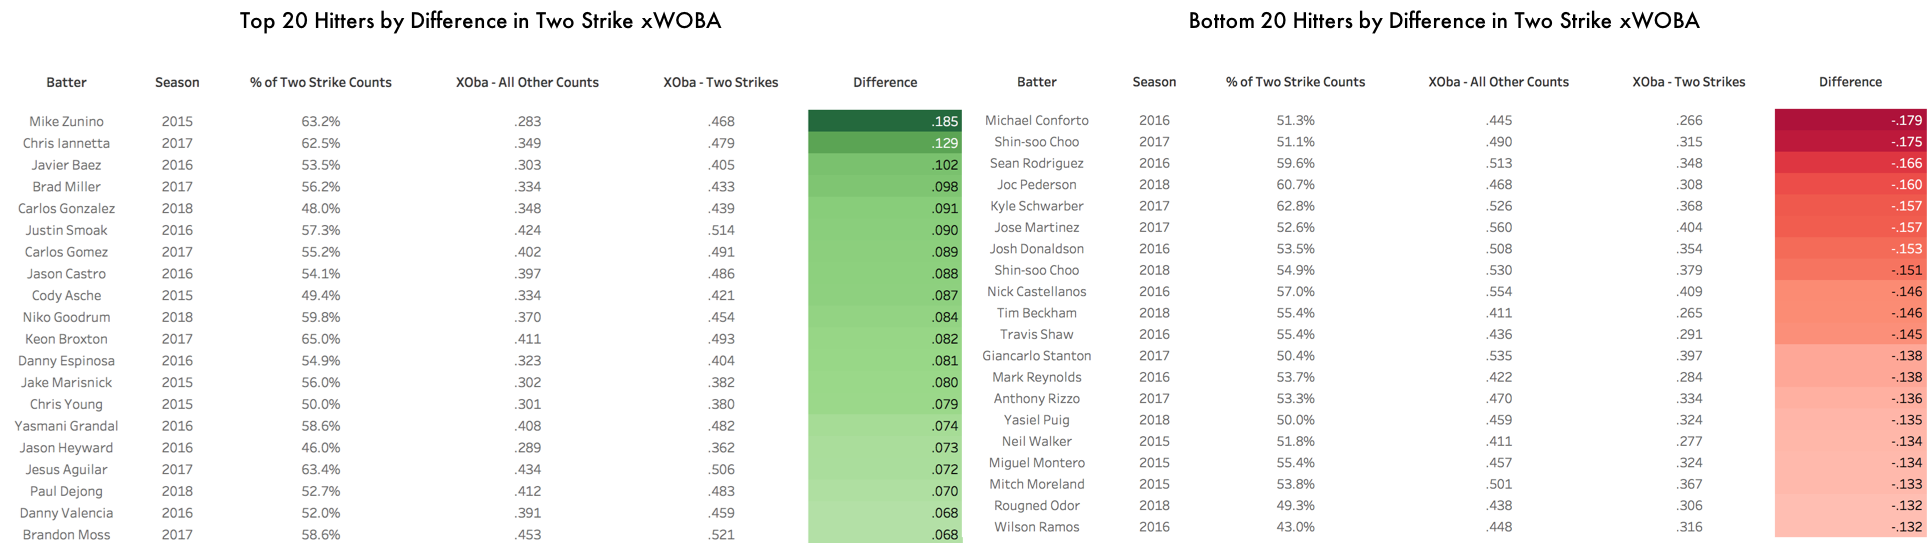Click 'XOba - All Other Counts' left header
Viewport: 1927px width, 543px height.
click(527, 82)
